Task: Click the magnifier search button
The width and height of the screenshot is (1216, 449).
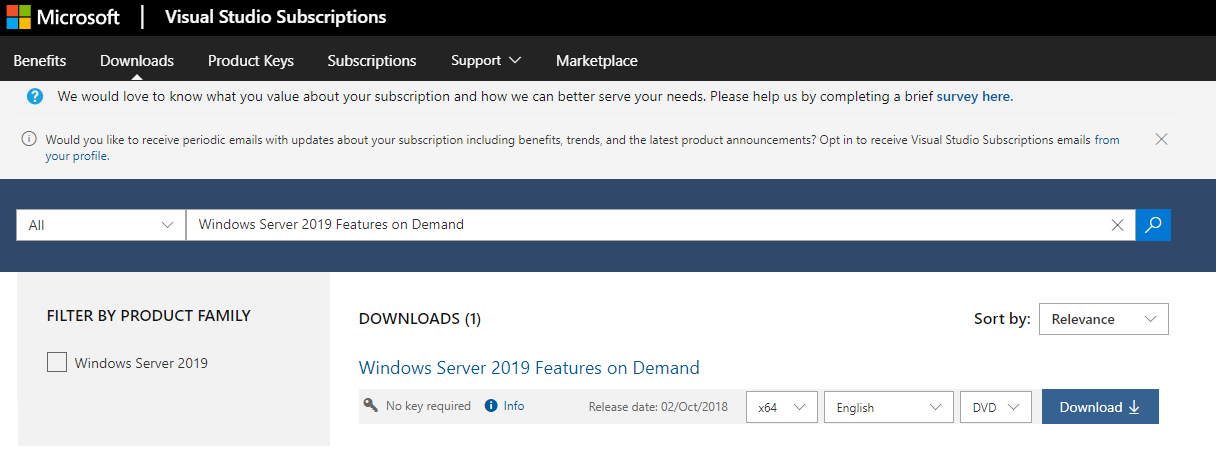Action: (1153, 225)
